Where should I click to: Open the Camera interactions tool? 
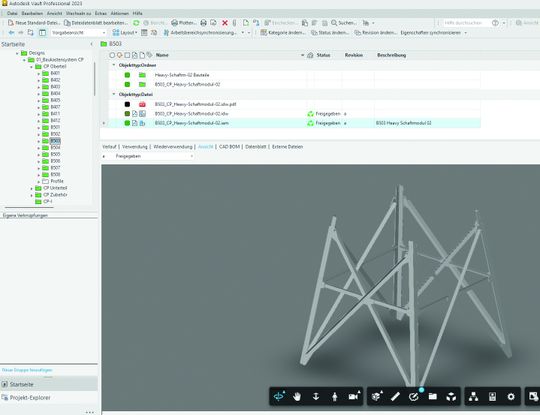(x=354, y=396)
